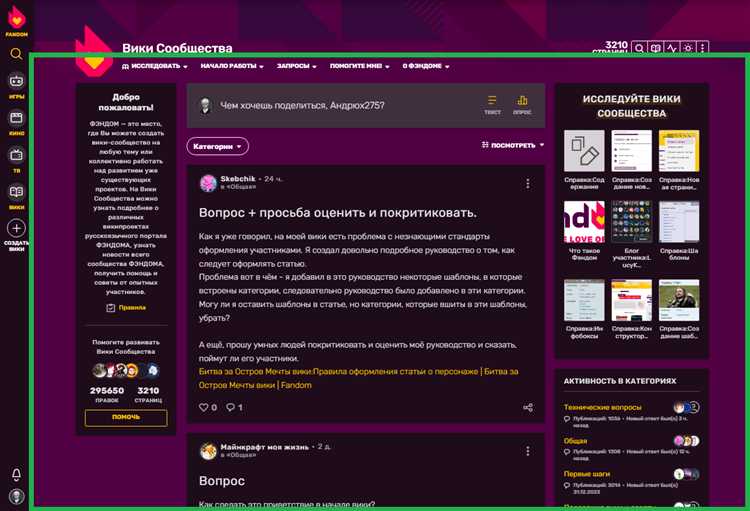Like the Skebchik post with heart
The image size is (750, 511).
[x=204, y=407]
